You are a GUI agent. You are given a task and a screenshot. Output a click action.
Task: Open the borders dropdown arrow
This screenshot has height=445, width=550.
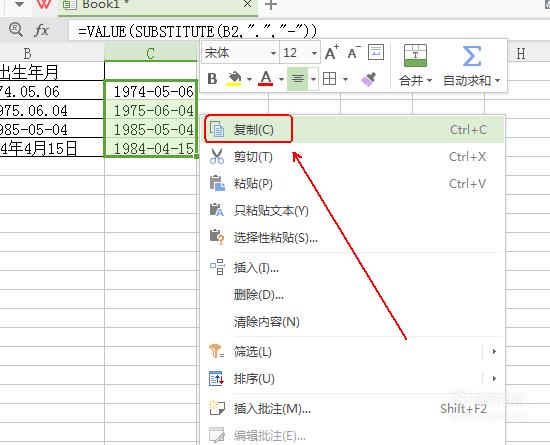click(x=346, y=80)
